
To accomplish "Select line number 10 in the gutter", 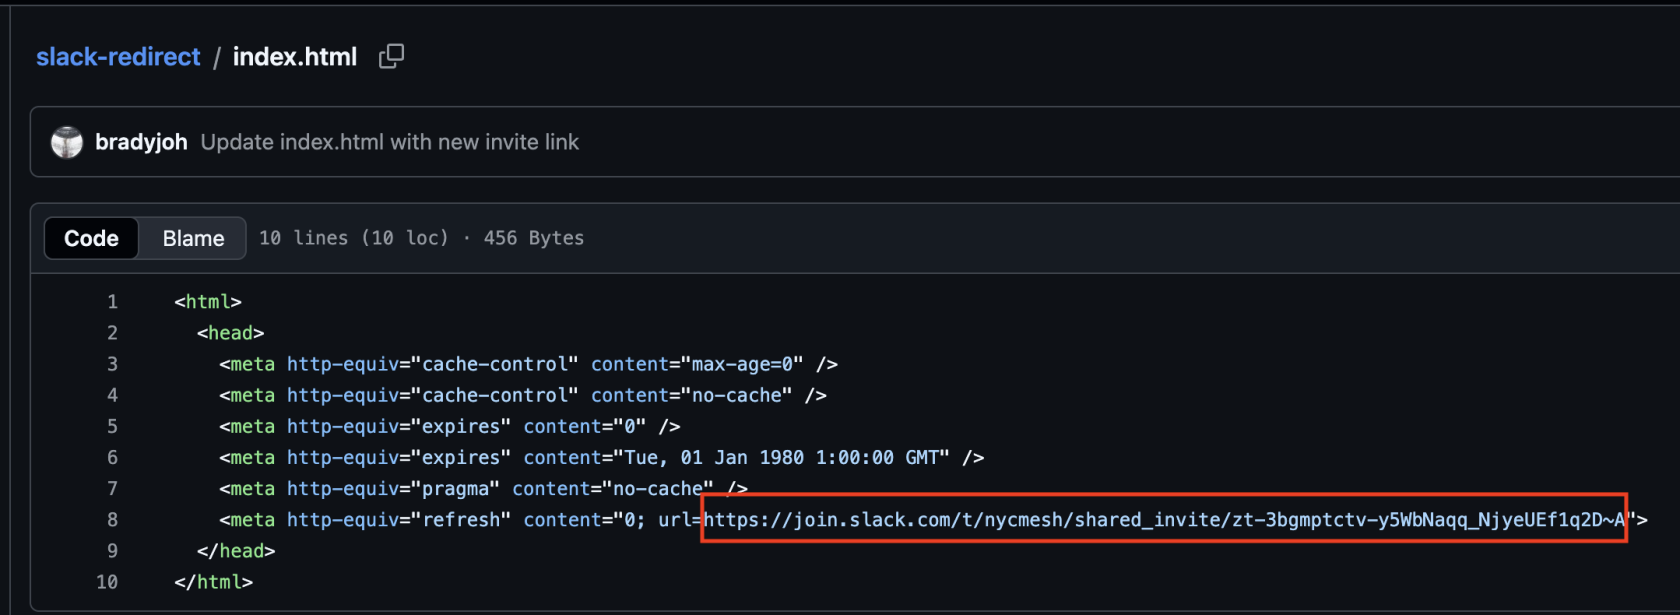I will pyautogui.click(x=108, y=581).
